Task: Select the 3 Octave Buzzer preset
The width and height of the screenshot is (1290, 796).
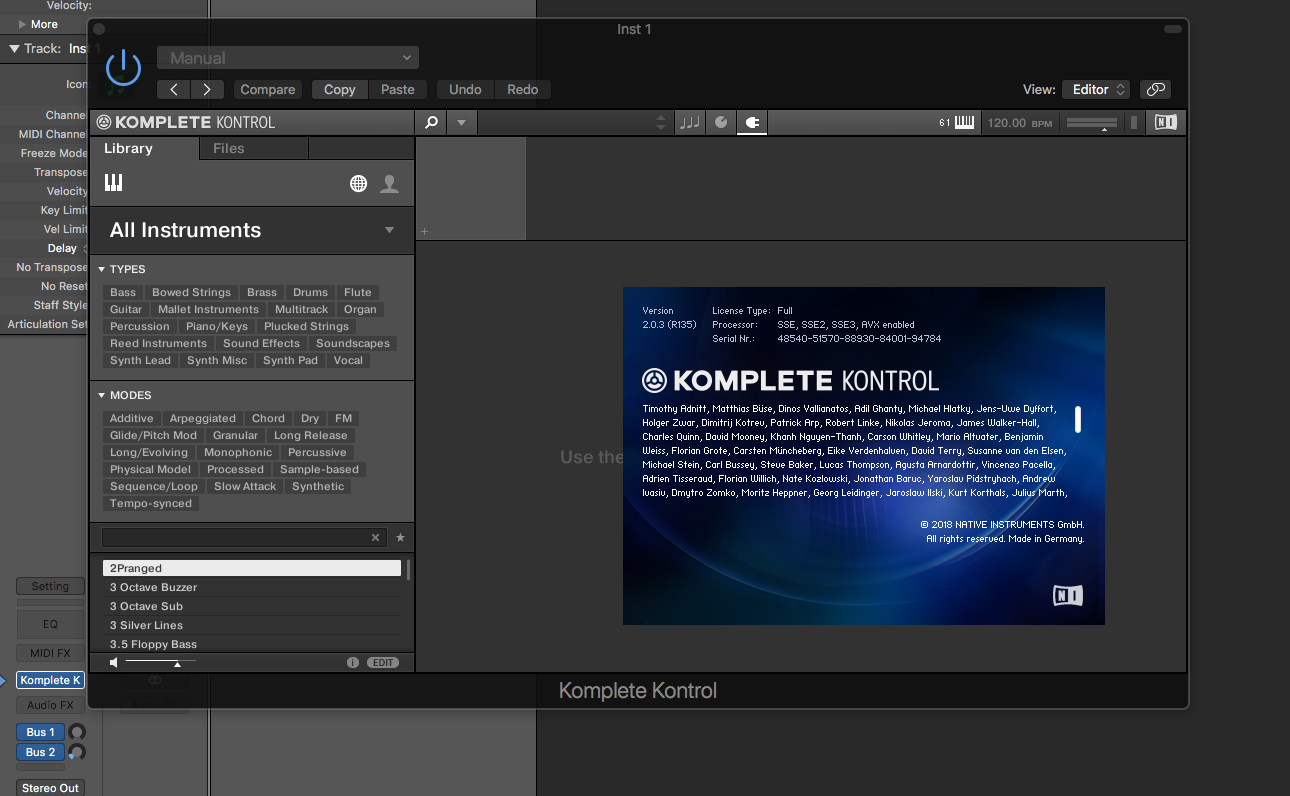Action: pyautogui.click(x=251, y=587)
